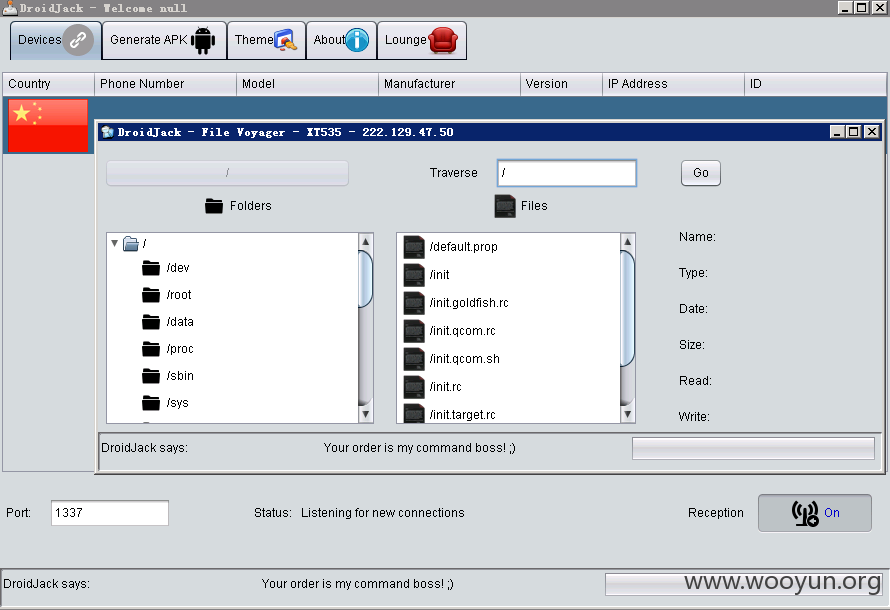Click the /default.prop file icon
The image size is (890, 610).
tap(414, 247)
